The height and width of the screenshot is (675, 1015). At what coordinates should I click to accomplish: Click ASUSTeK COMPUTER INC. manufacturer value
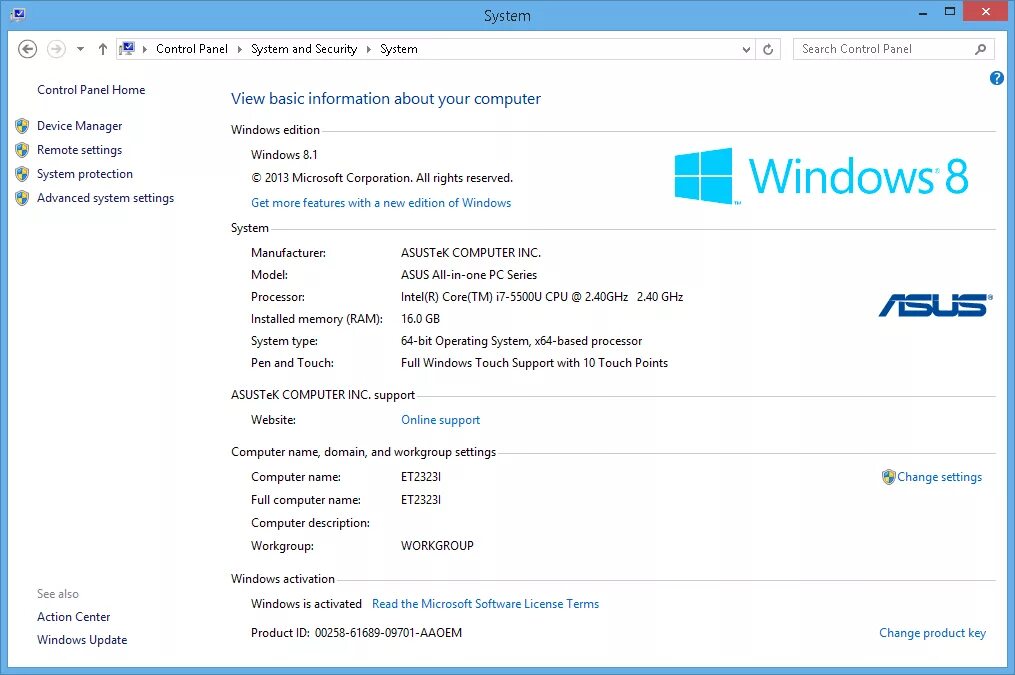[x=471, y=253]
